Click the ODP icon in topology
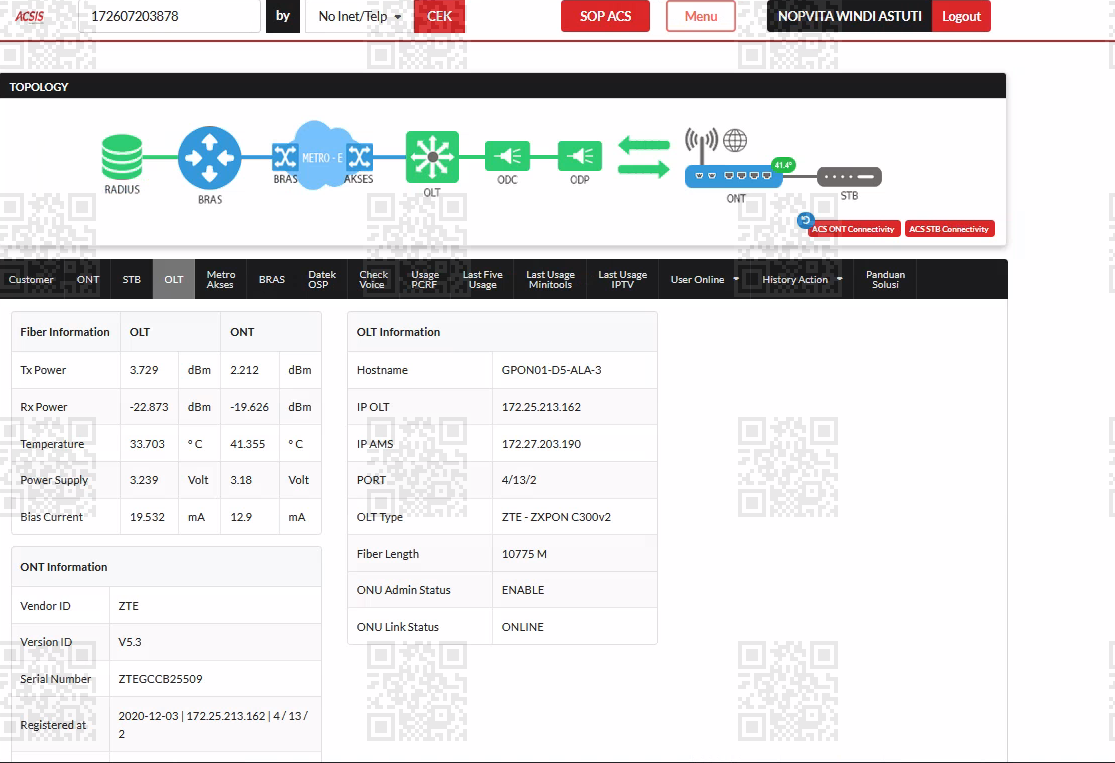1115x763 pixels. pyautogui.click(x=580, y=156)
